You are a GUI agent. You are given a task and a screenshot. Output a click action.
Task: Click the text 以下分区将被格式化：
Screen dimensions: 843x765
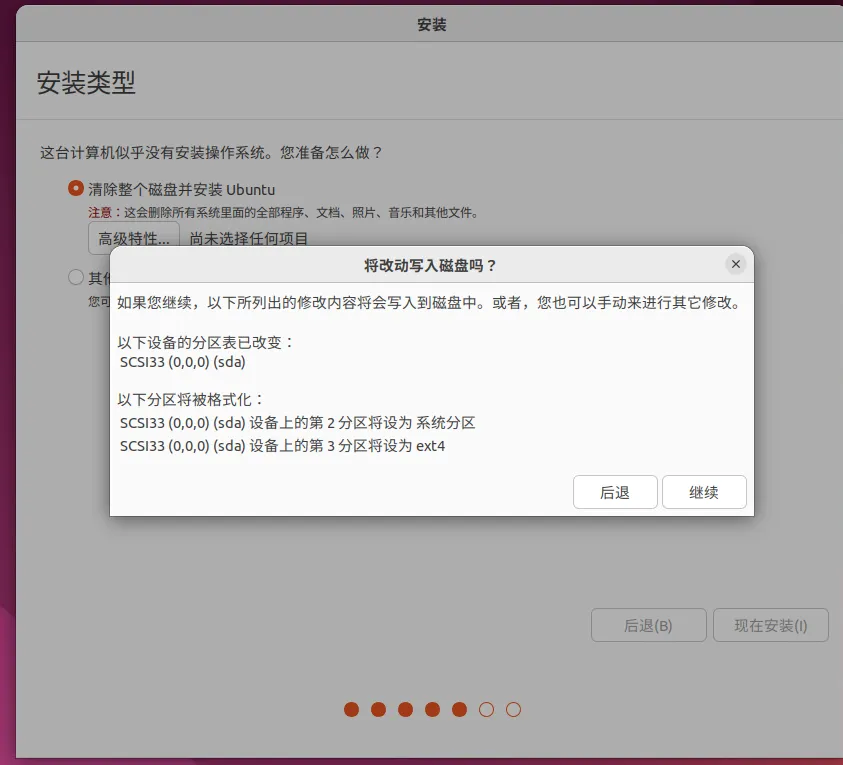coord(191,399)
